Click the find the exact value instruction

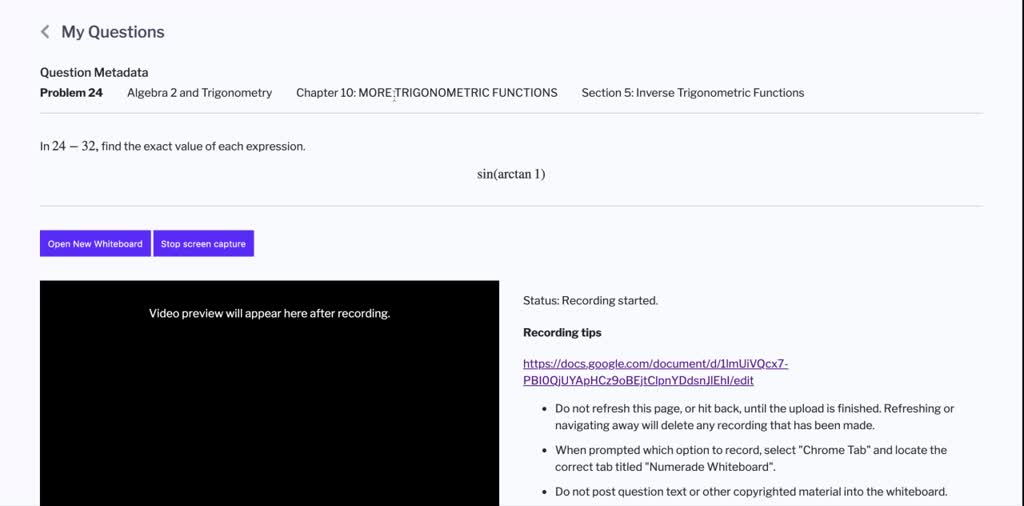tap(172, 146)
